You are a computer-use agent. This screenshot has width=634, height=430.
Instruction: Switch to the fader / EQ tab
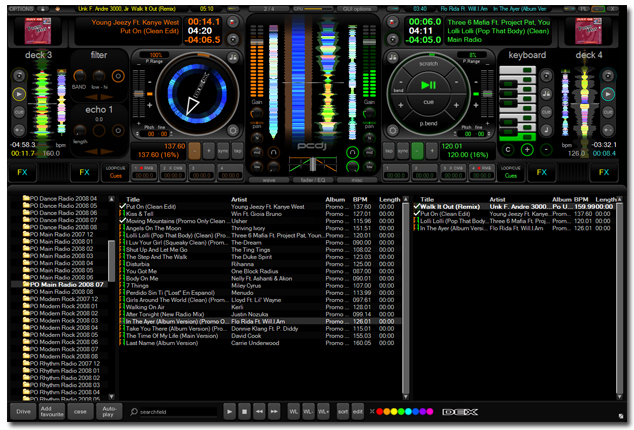(x=313, y=180)
